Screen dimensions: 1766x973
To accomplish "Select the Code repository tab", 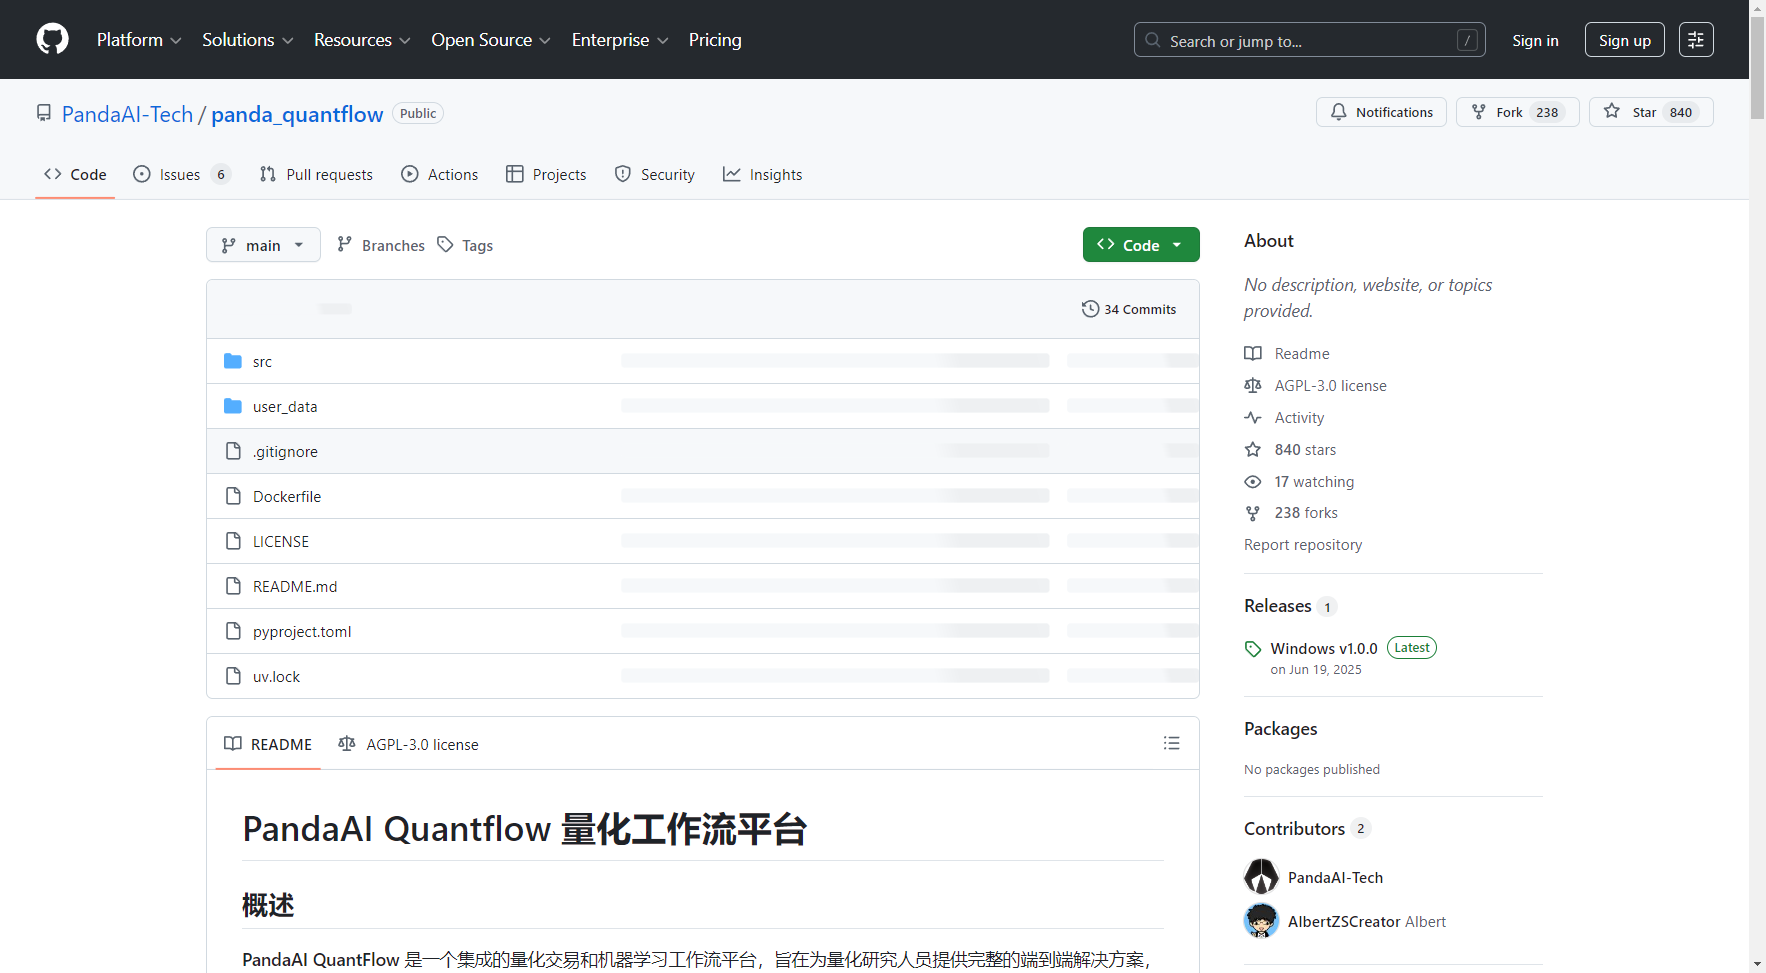I will [75, 174].
